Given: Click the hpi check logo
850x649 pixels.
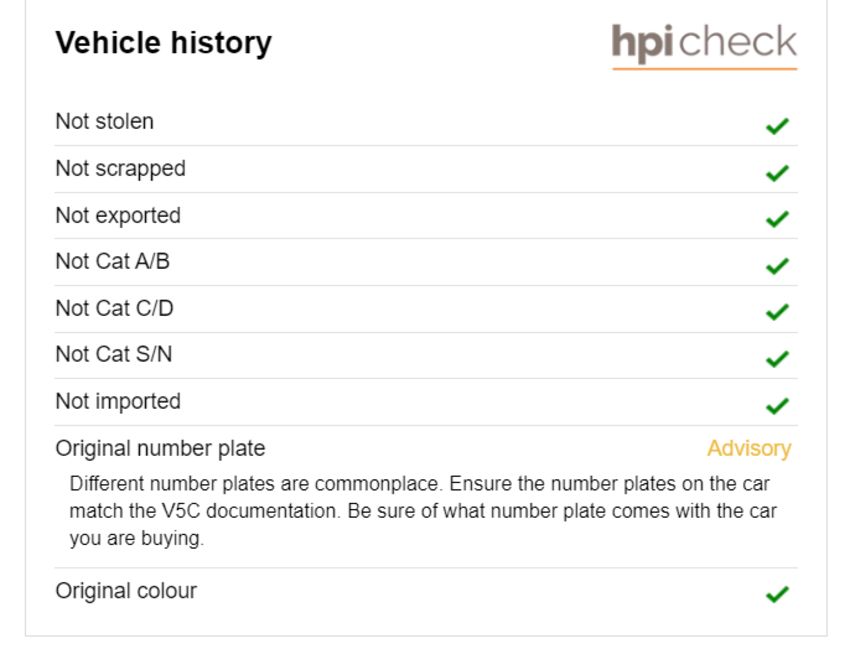Looking at the screenshot, I should pyautogui.click(x=704, y=46).
